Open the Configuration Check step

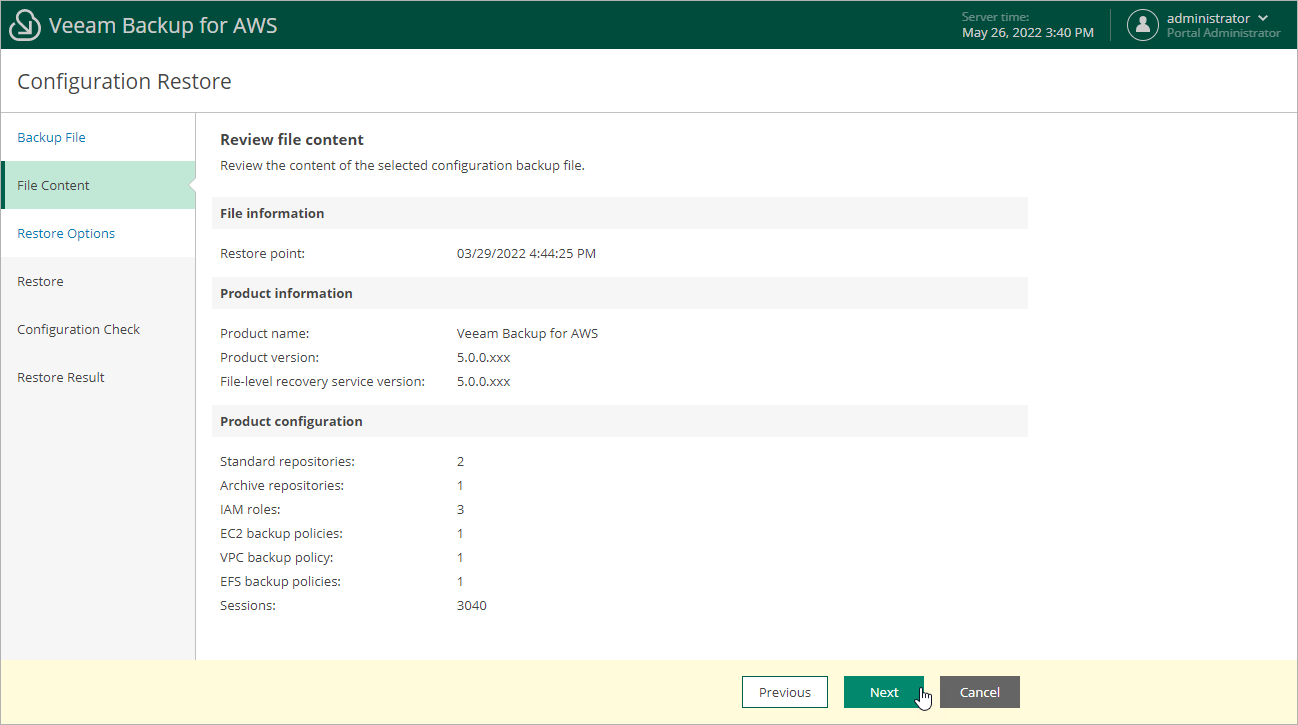[x=78, y=329]
